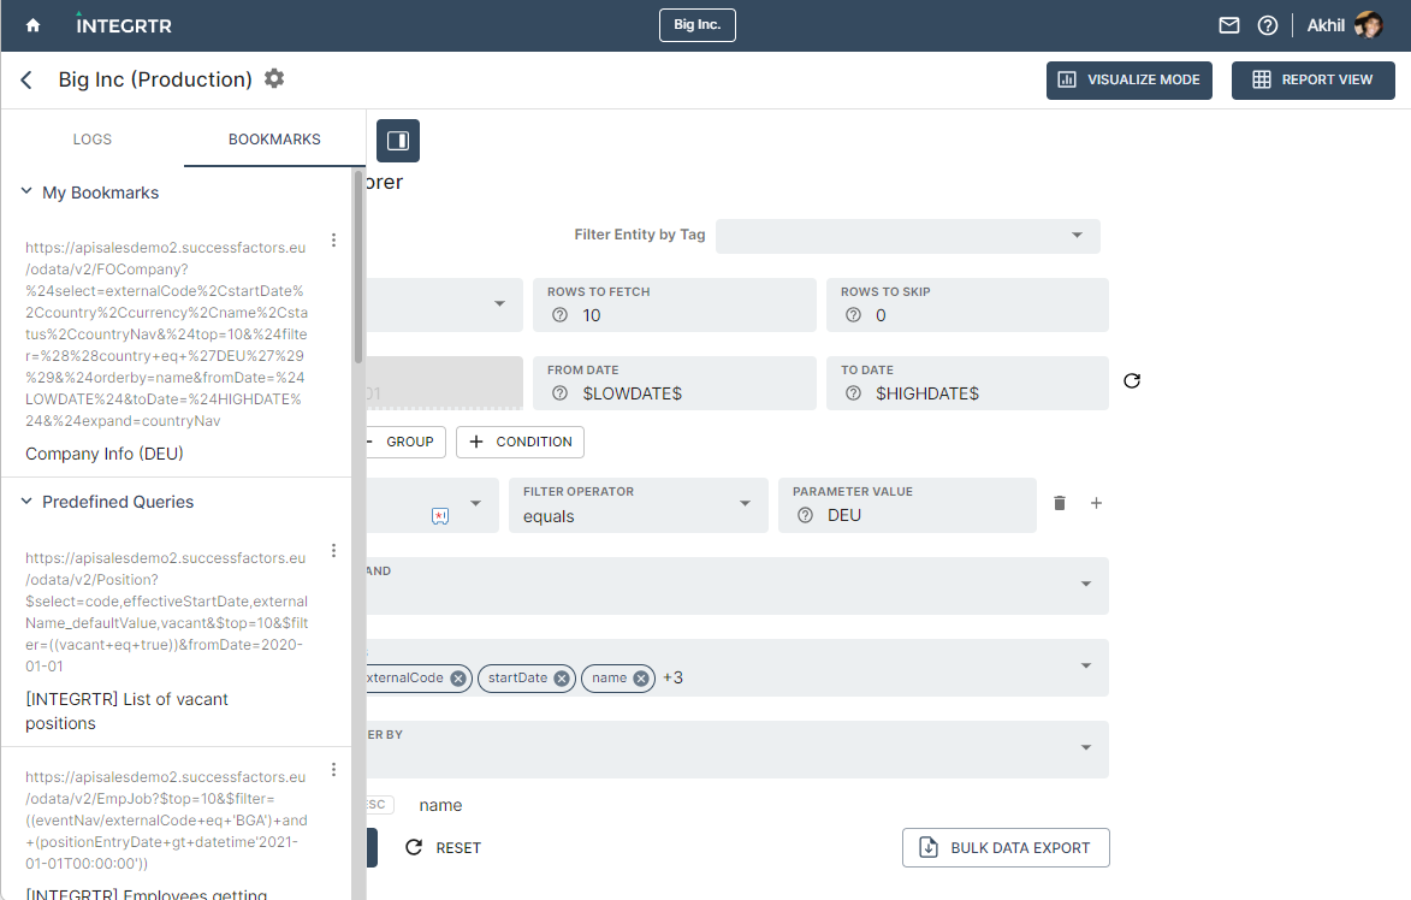Collapse My Bookmarks section
The height and width of the screenshot is (900, 1411).
[27, 191]
